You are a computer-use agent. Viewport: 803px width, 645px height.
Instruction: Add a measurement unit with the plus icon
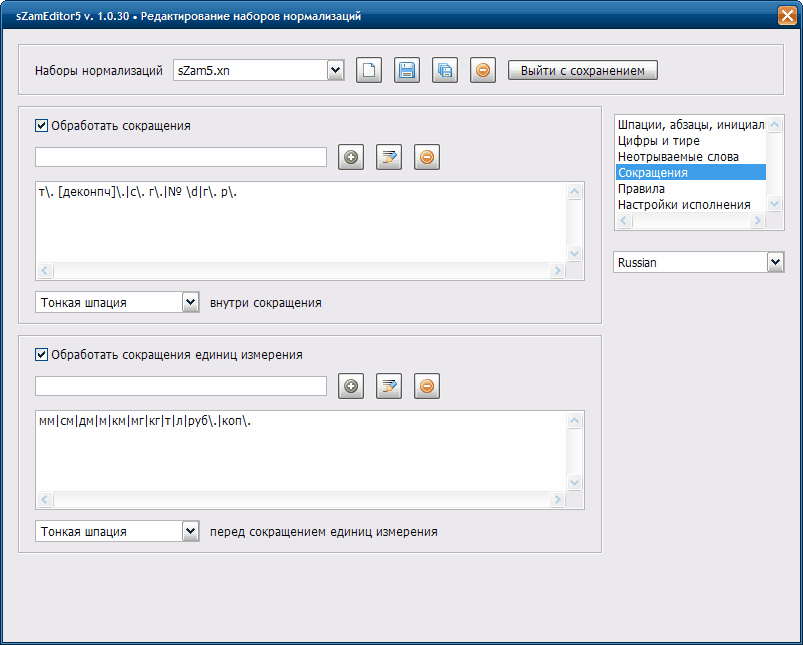point(351,386)
